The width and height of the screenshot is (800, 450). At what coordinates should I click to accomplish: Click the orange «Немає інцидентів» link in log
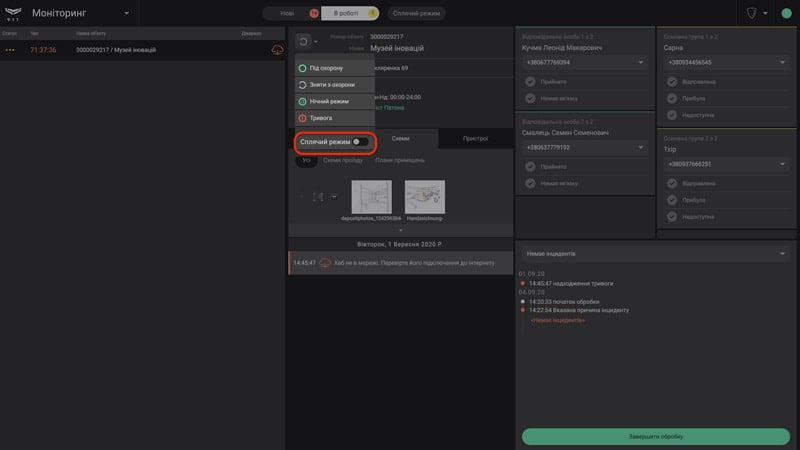click(x=557, y=320)
